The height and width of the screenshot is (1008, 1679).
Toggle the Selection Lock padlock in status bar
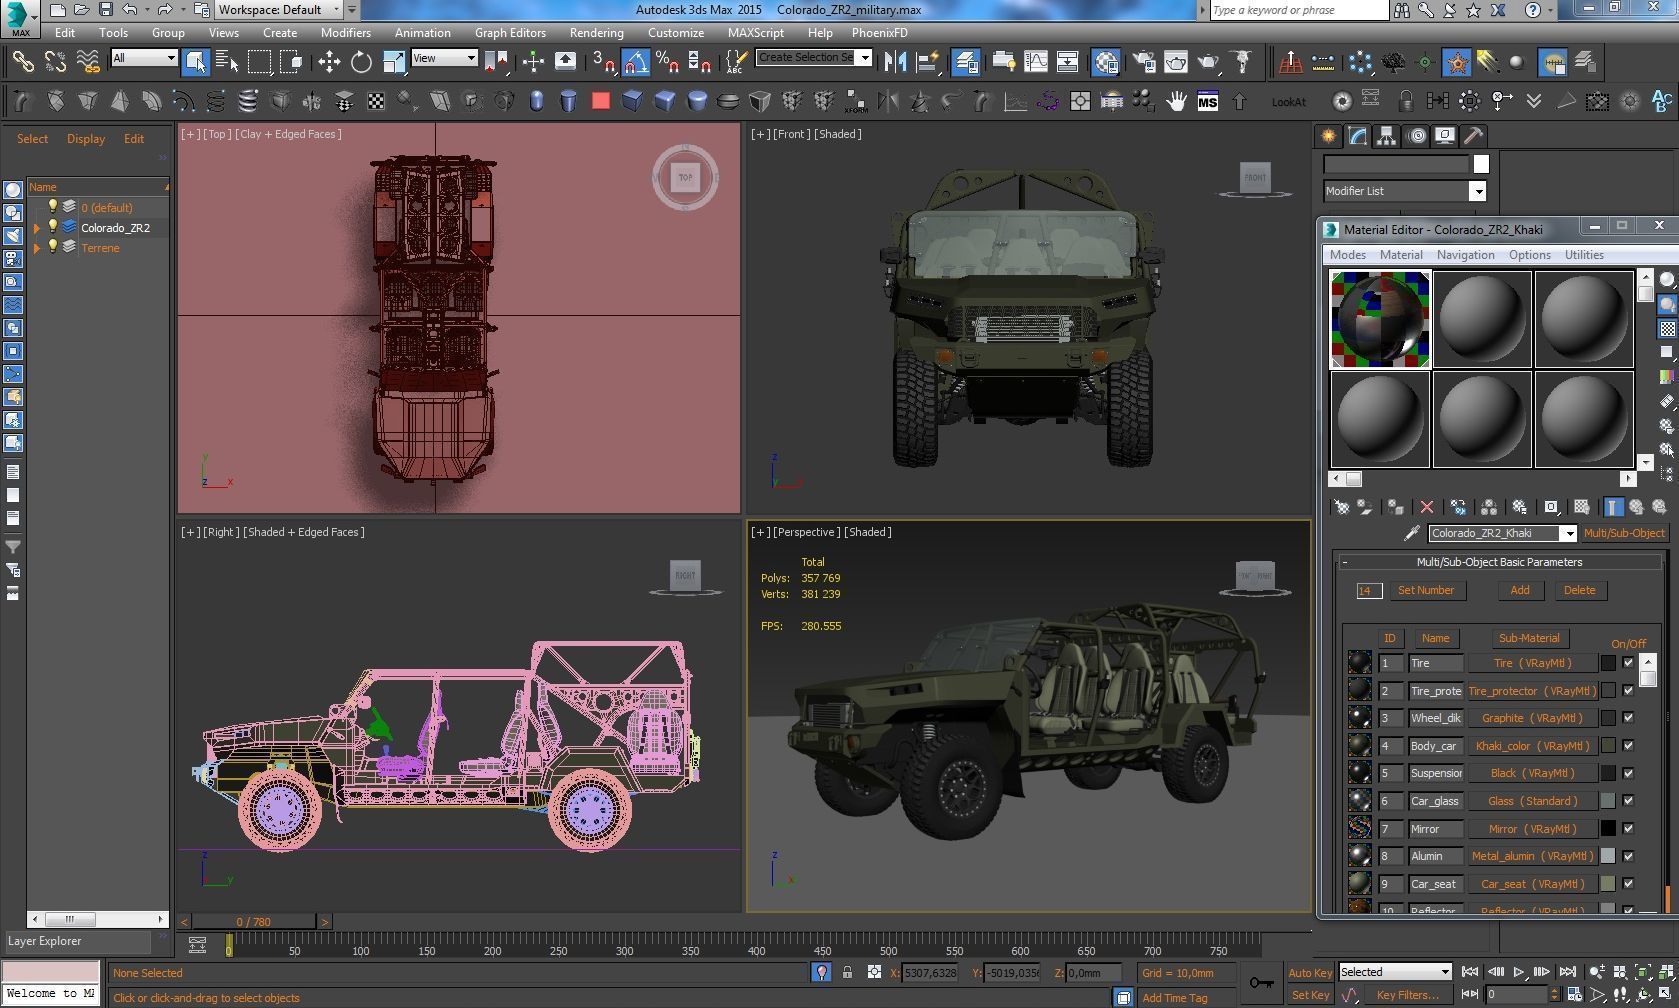tap(848, 972)
